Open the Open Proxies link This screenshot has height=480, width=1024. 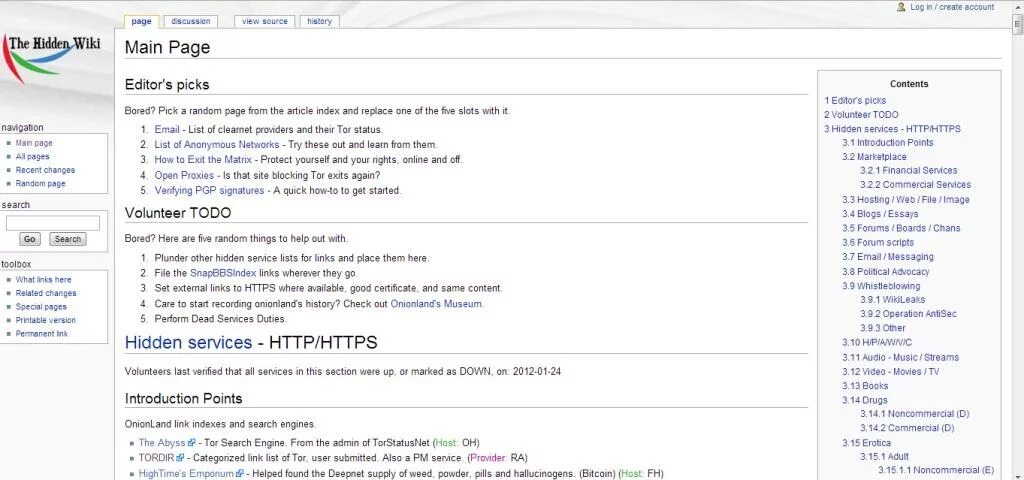[184, 175]
